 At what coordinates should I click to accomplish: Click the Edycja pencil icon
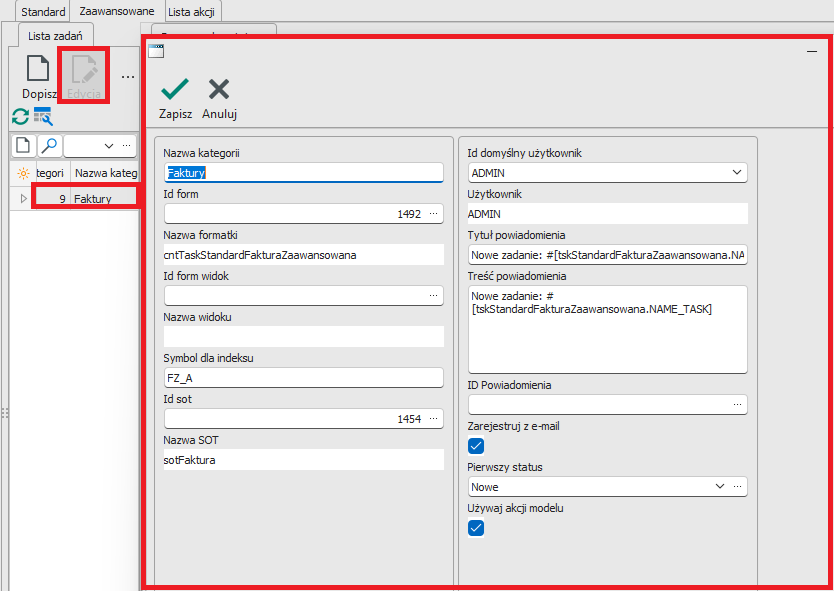(84, 69)
